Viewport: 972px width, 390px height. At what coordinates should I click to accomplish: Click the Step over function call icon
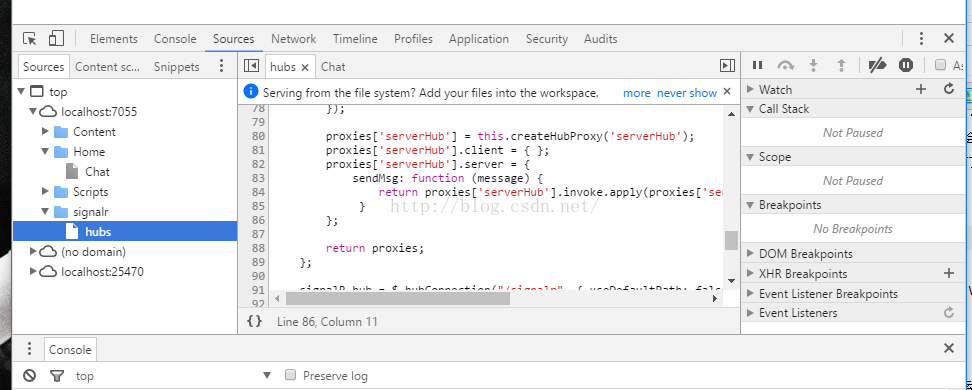[785, 65]
